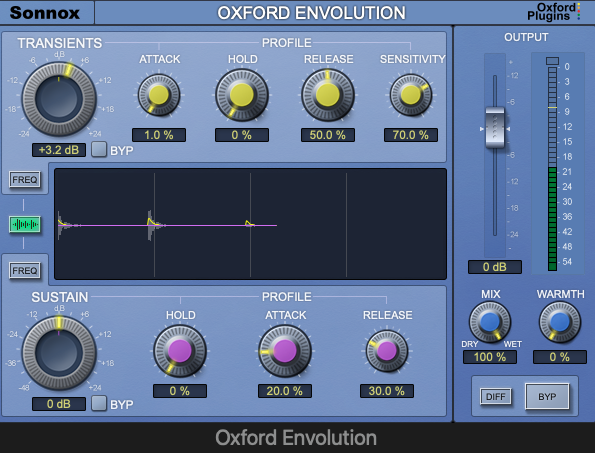Screen dimensions: 595x453
Task: Toggle the Transients BYP checkbox
Action: 99,149
